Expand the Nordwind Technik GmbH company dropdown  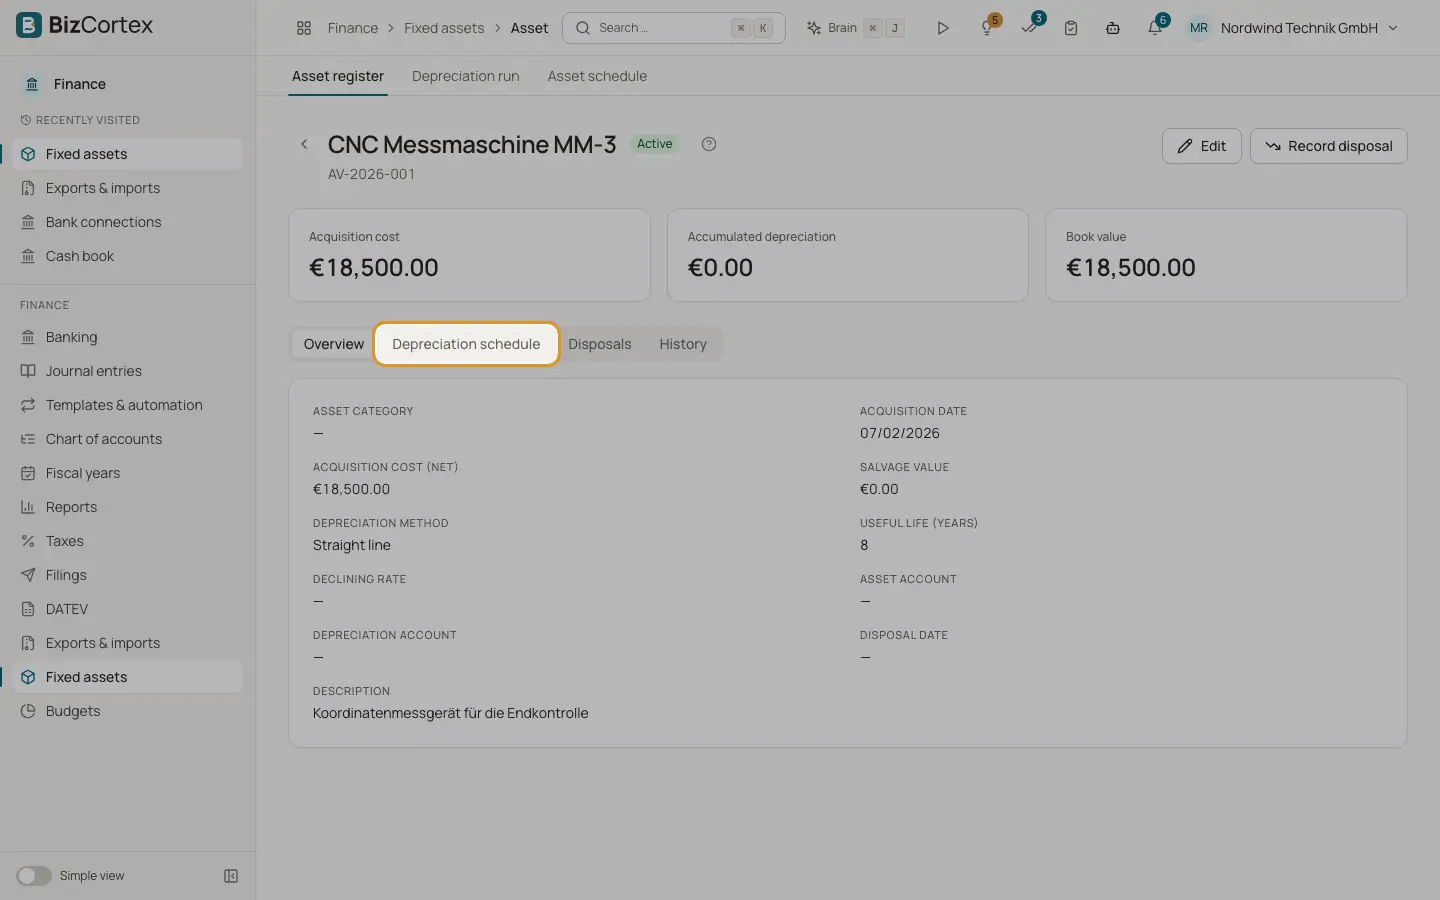click(1293, 28)
